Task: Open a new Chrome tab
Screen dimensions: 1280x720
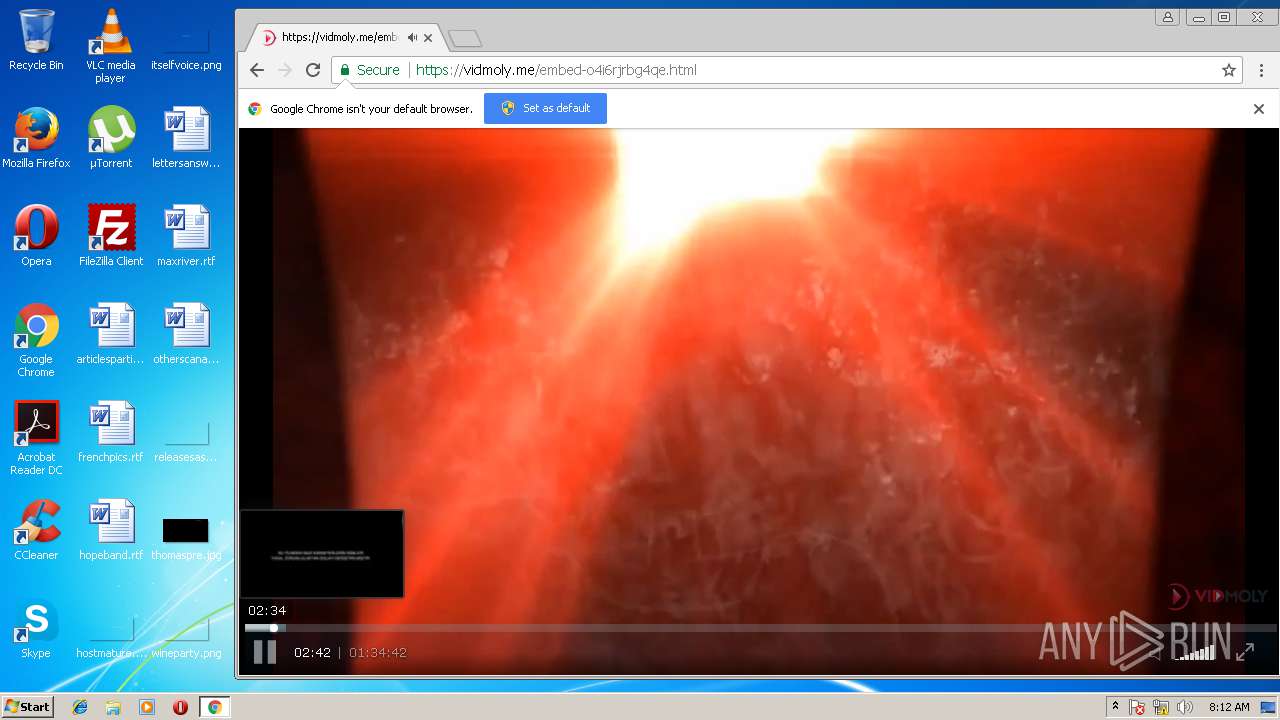Action: [x=465, y=38]
